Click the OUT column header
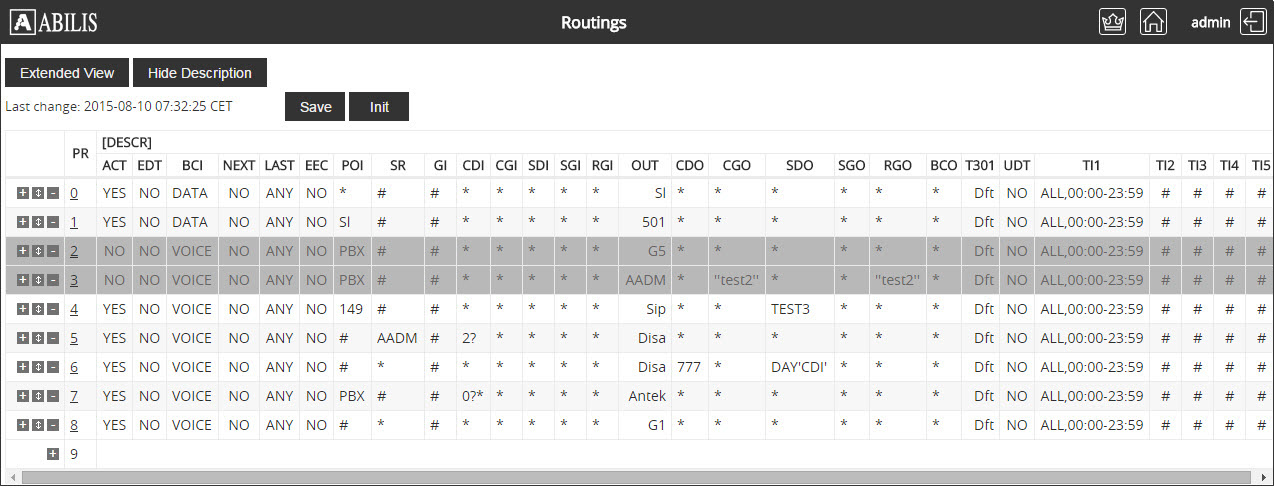 pyautogui.click(x=645, y=165)
